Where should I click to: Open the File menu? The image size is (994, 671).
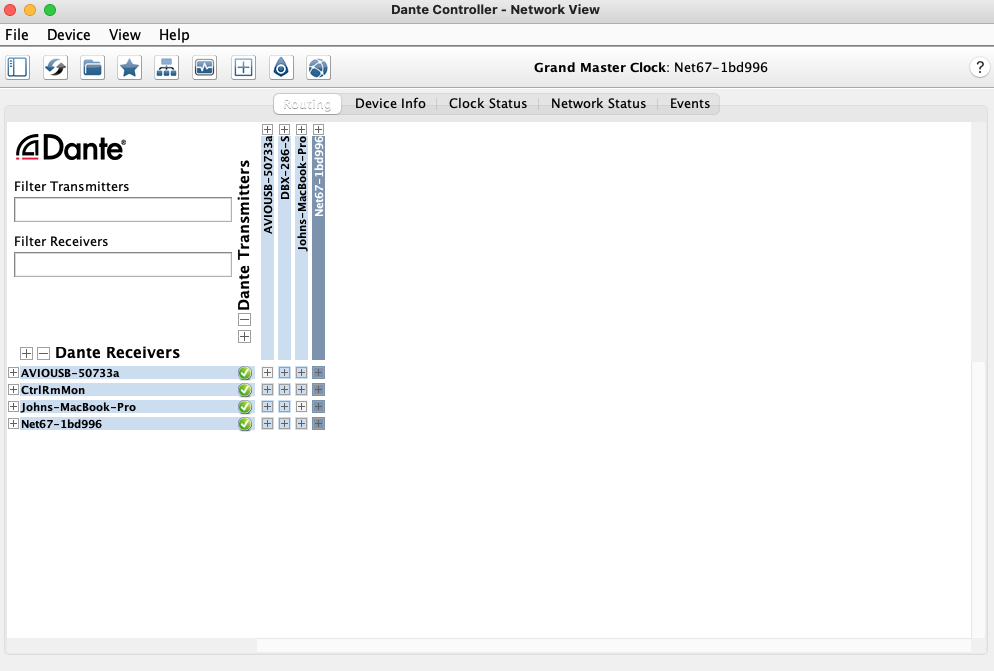point(16,35)
